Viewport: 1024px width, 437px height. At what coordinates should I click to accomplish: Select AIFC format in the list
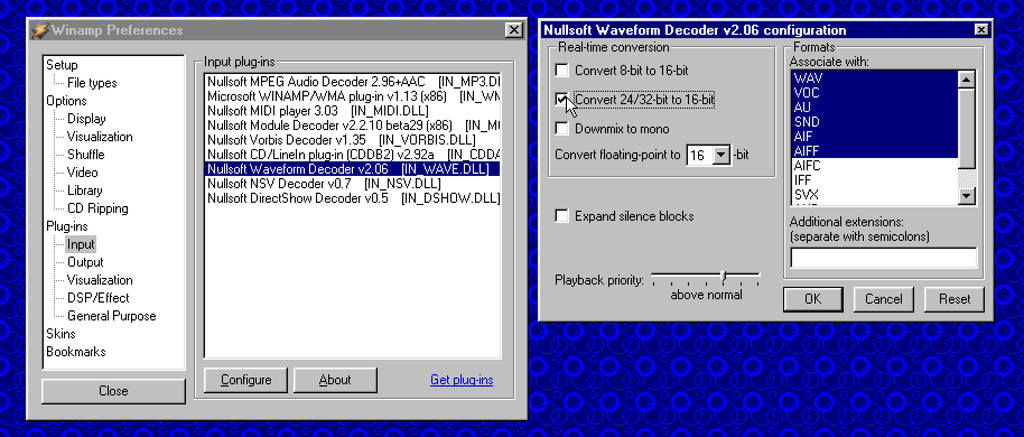(x=874, y=166)
